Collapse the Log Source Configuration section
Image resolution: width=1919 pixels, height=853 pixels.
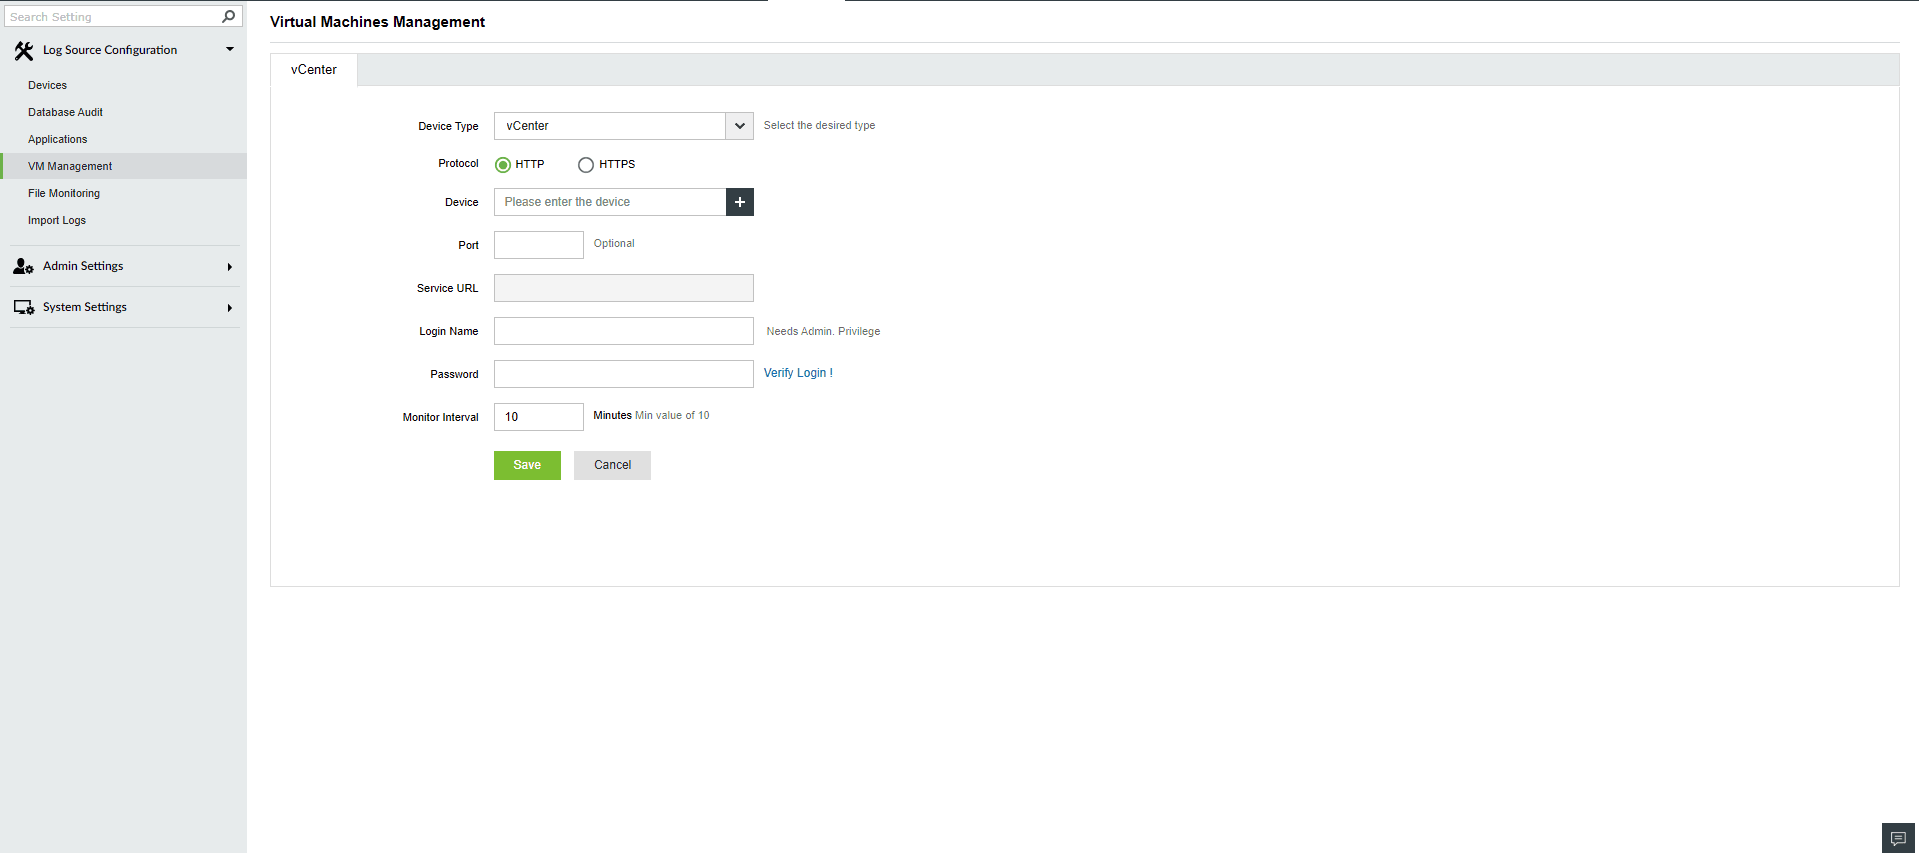(x=230, y=49)
